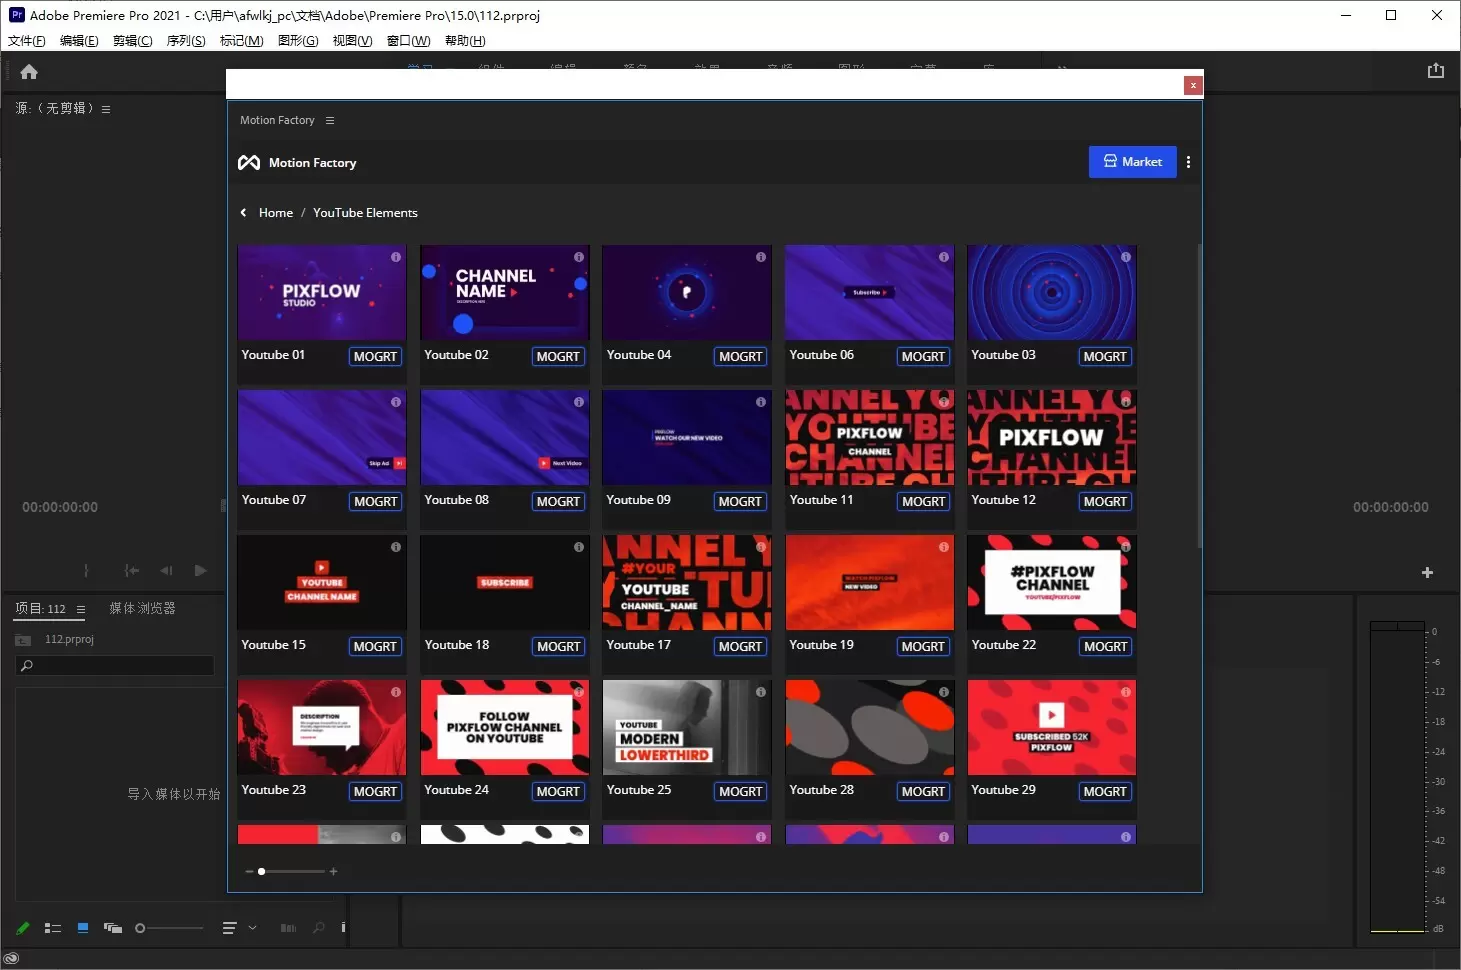Show info for Youtube 18 template
This screenshot has width=1461, height=970.
click(x=579, y=547)
